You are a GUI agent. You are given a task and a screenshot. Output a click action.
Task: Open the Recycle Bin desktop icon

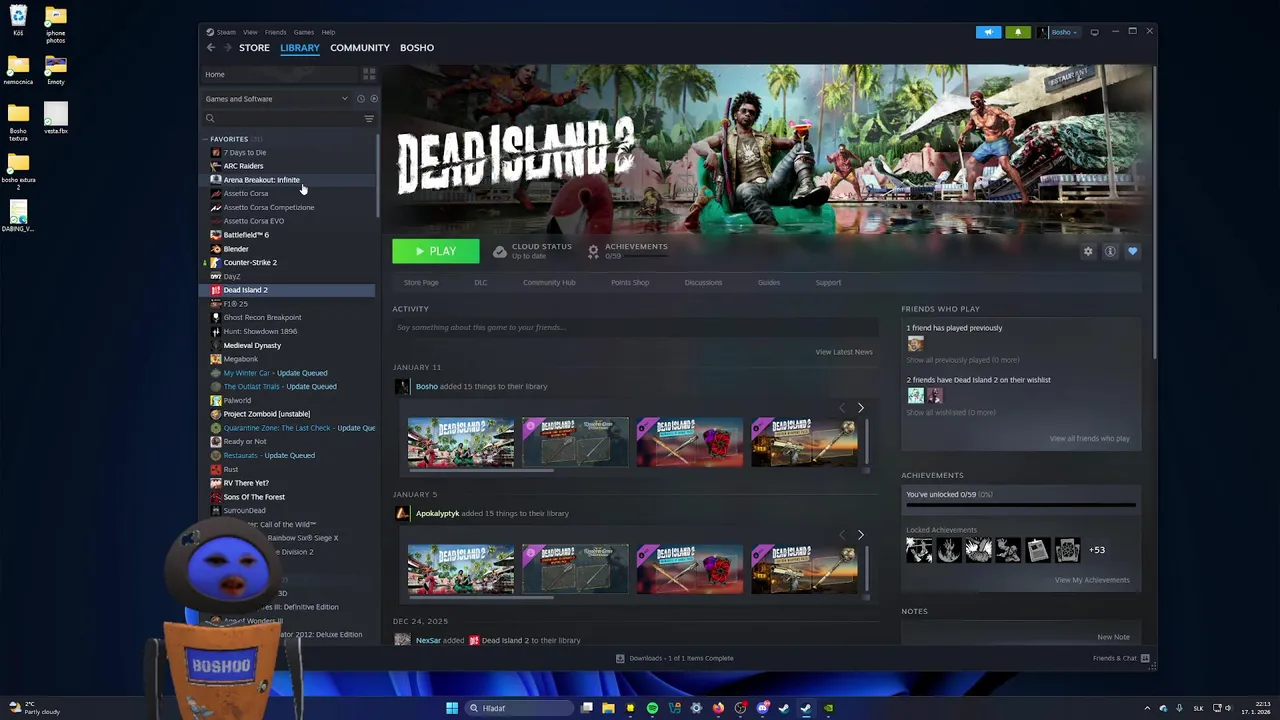click(x=18, y=20)
